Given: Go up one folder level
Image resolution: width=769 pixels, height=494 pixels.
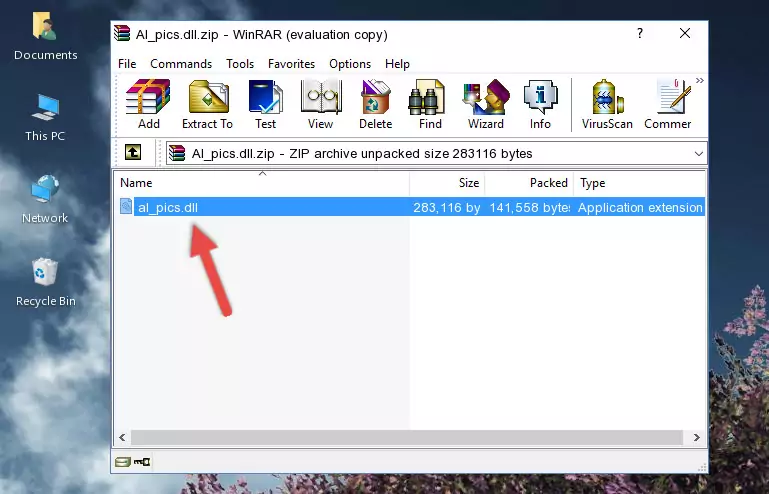Looking at the screenshot, I should point(133,152).
